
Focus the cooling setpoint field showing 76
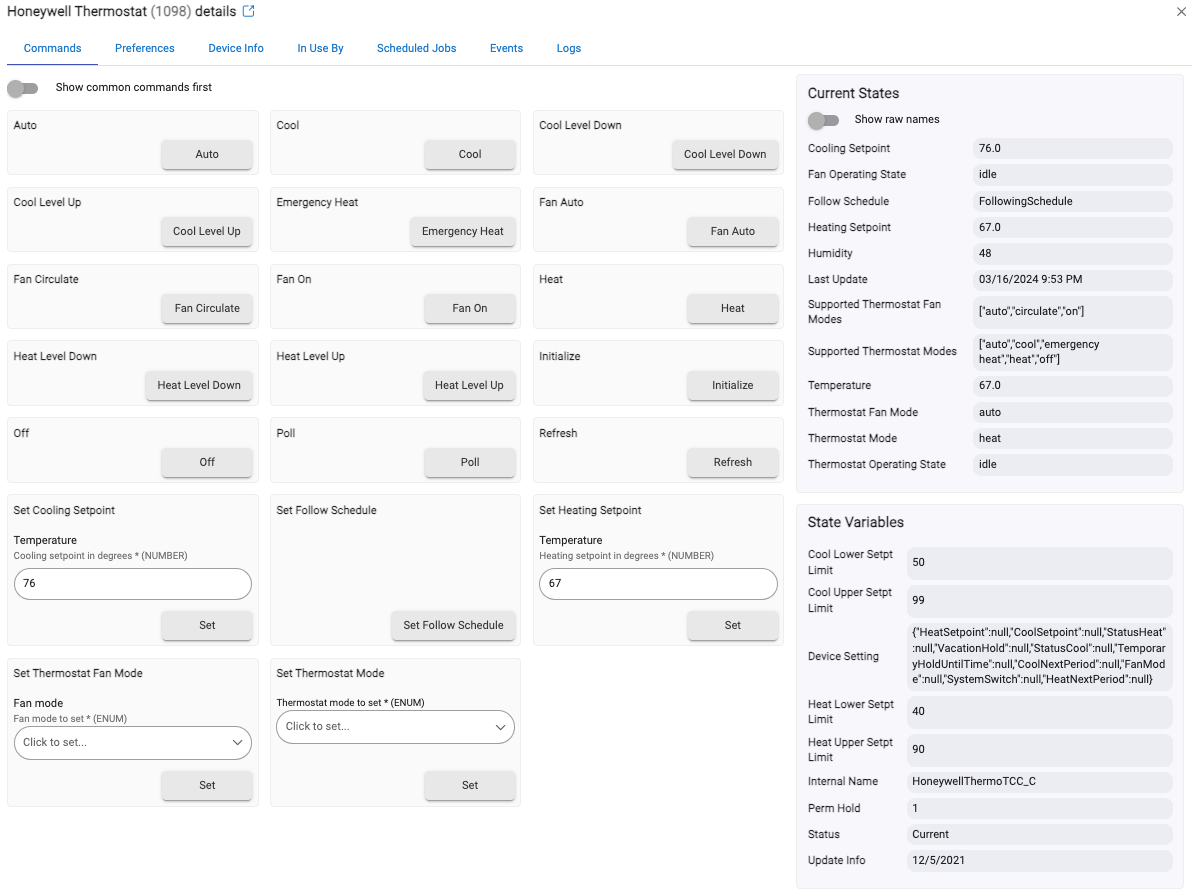click(133, 584)
